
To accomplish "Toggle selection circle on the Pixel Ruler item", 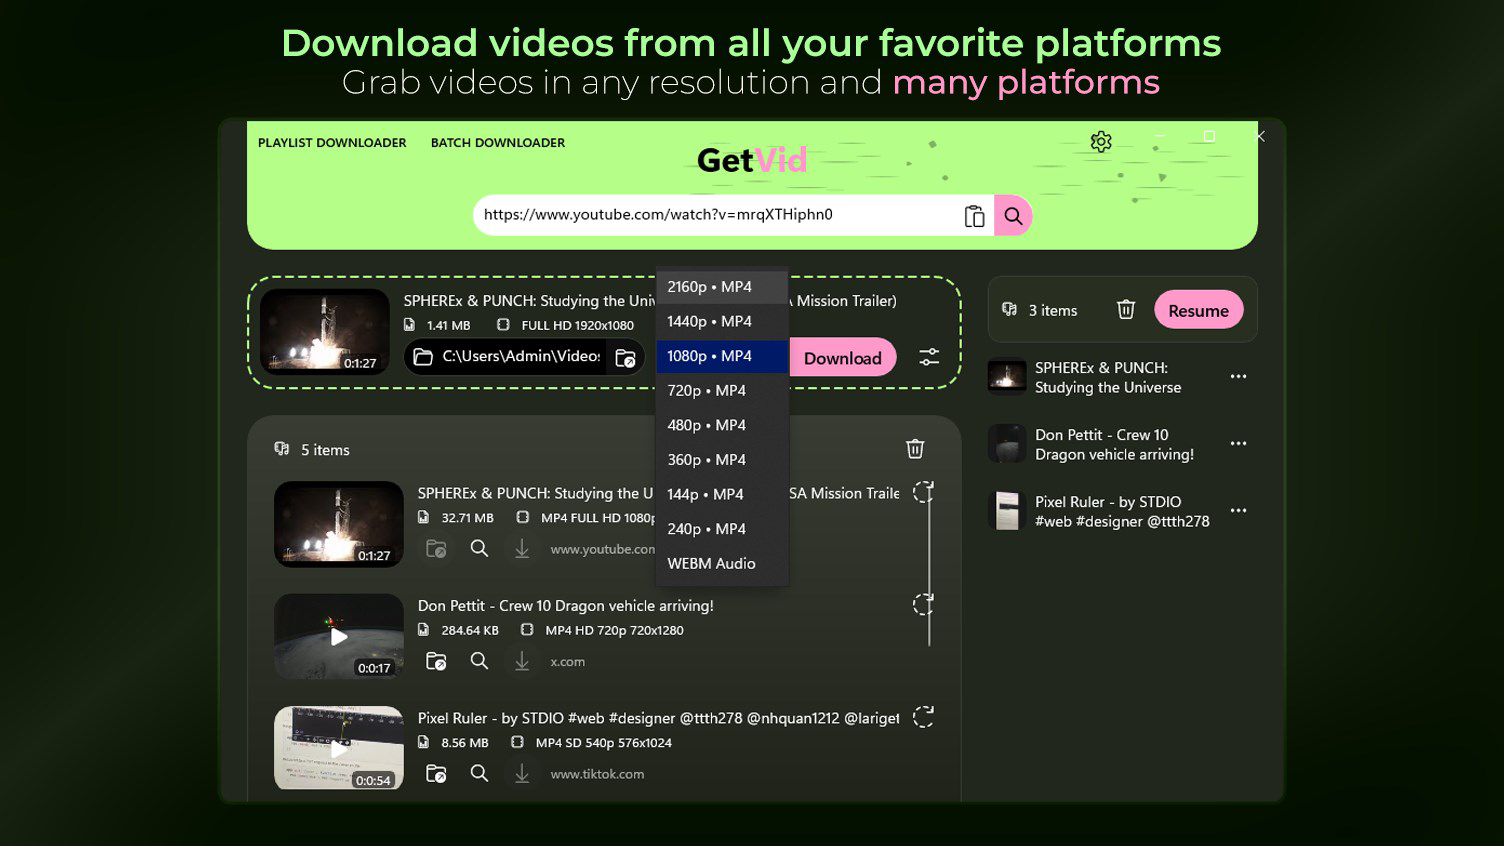I will pos(923,717).
